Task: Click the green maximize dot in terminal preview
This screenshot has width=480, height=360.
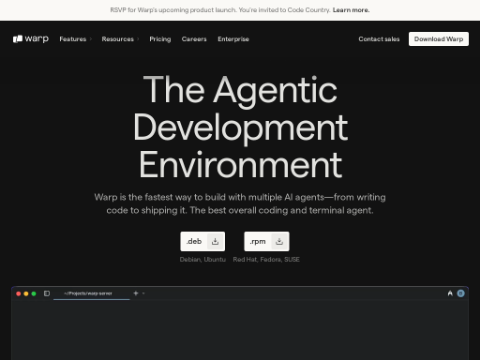Action: pyautogui.click(x=34, y=294)
